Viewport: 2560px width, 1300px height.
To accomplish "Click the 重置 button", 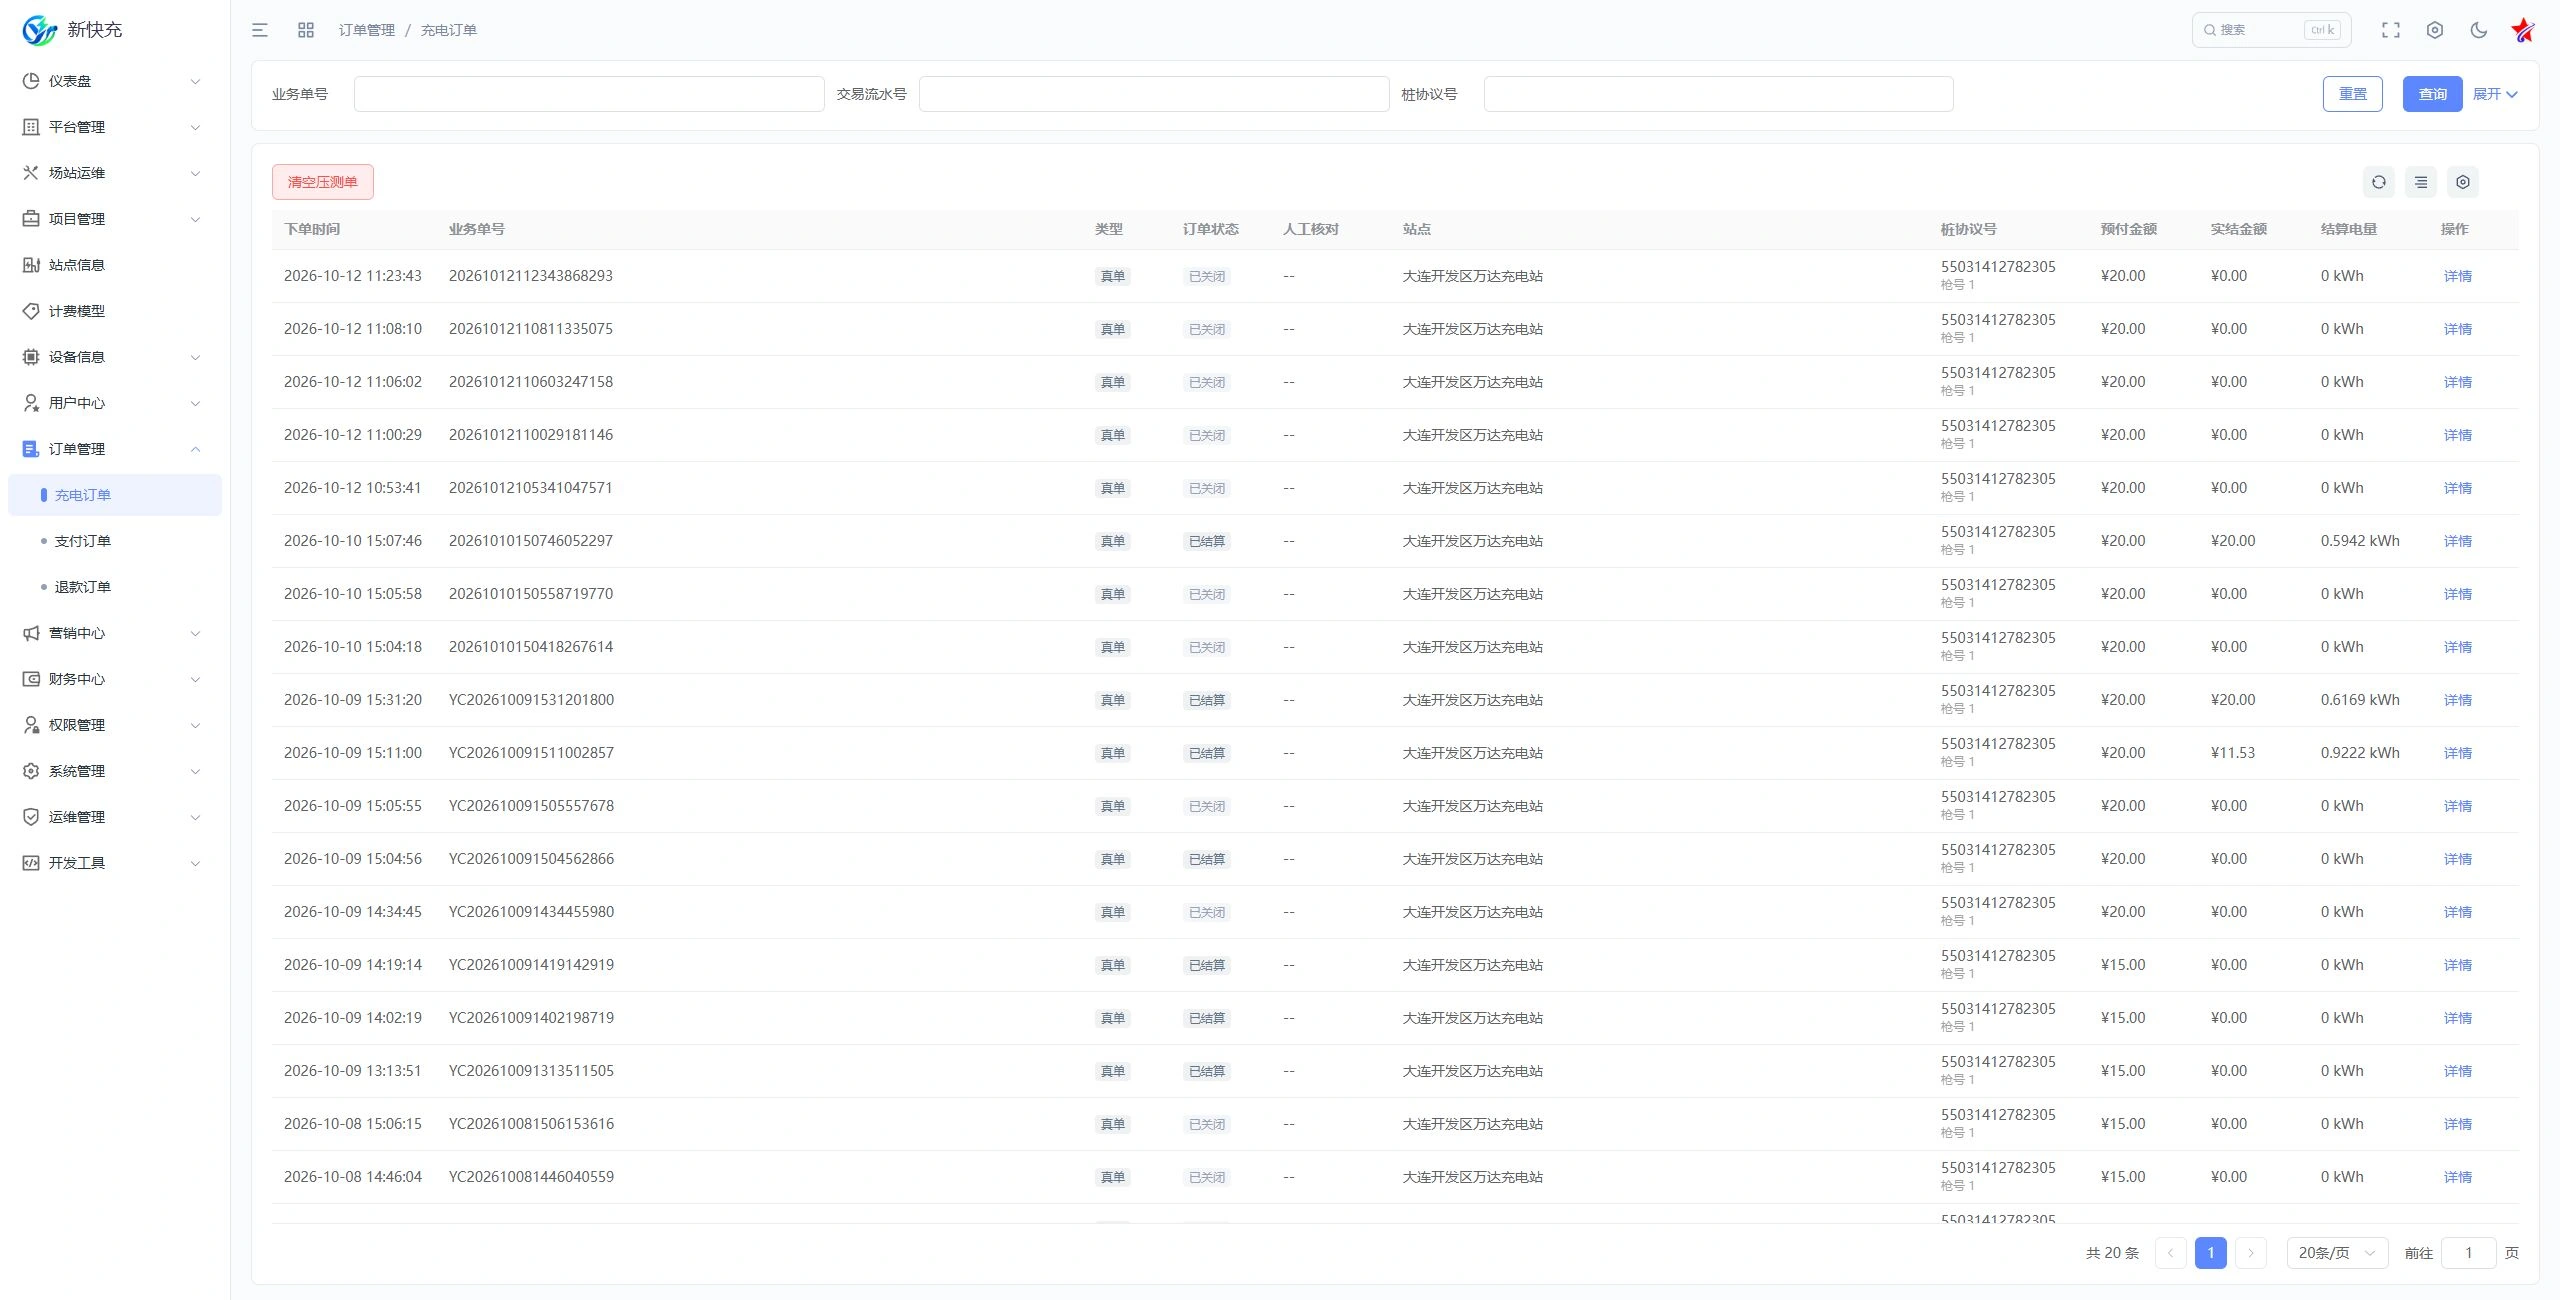I will (x=2352, y=94).
